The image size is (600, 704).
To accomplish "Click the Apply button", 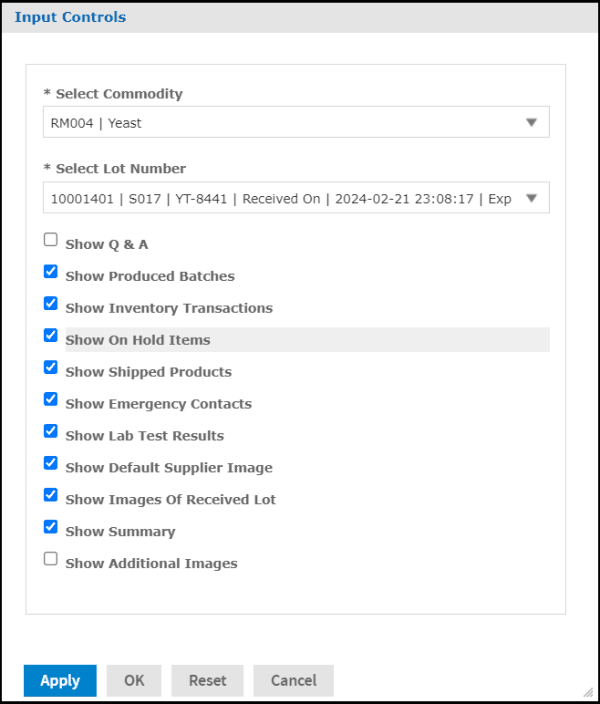I will point(60,680).
